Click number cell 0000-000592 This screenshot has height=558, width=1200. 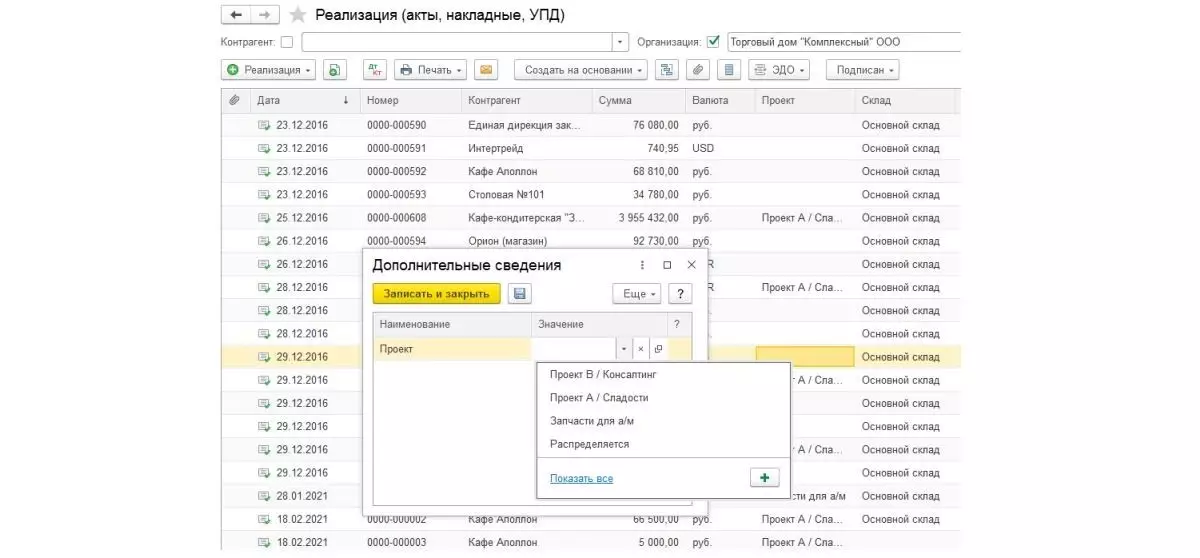[410, 172]
